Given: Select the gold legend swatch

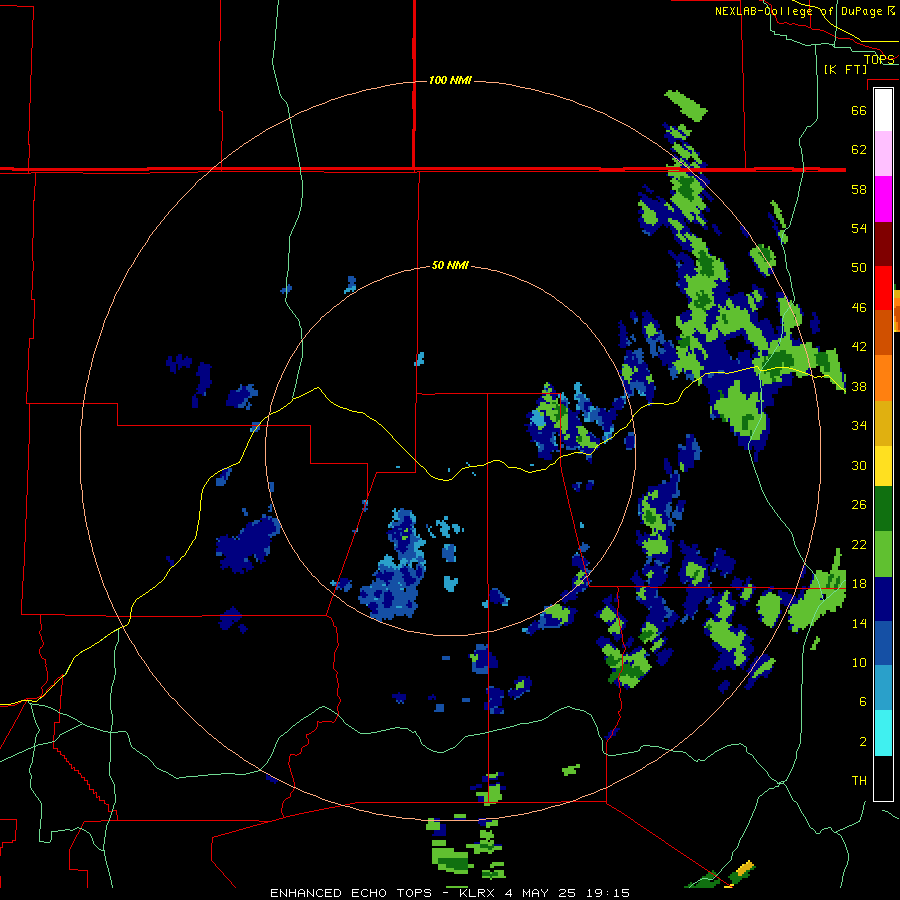Looking at the screenshot, I should [883, 423].
